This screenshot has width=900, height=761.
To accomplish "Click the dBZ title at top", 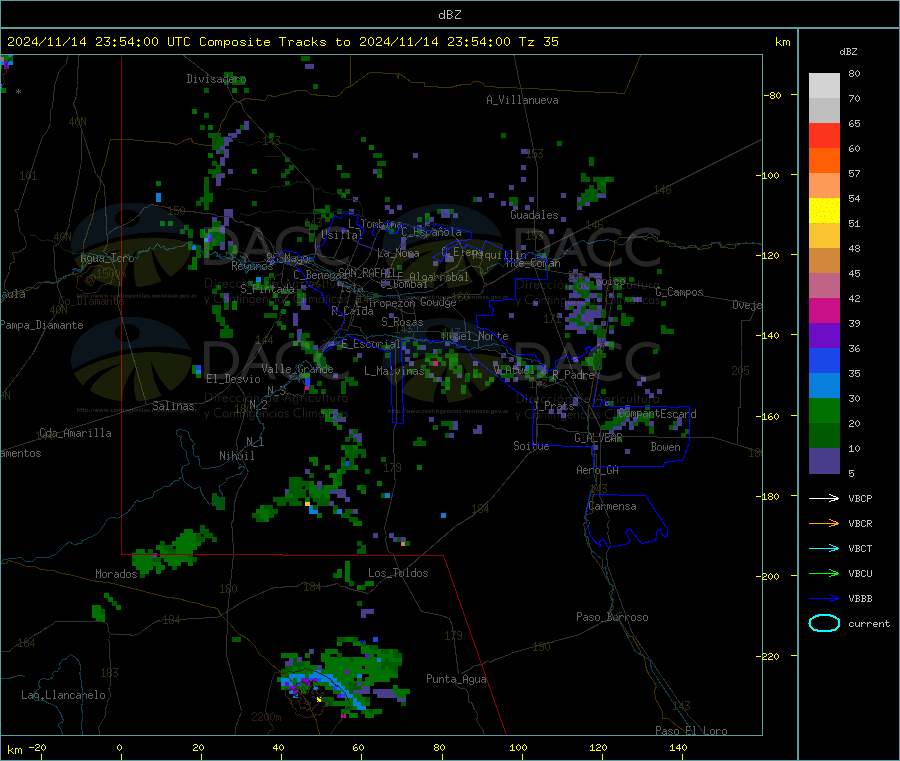I will 449,15.
